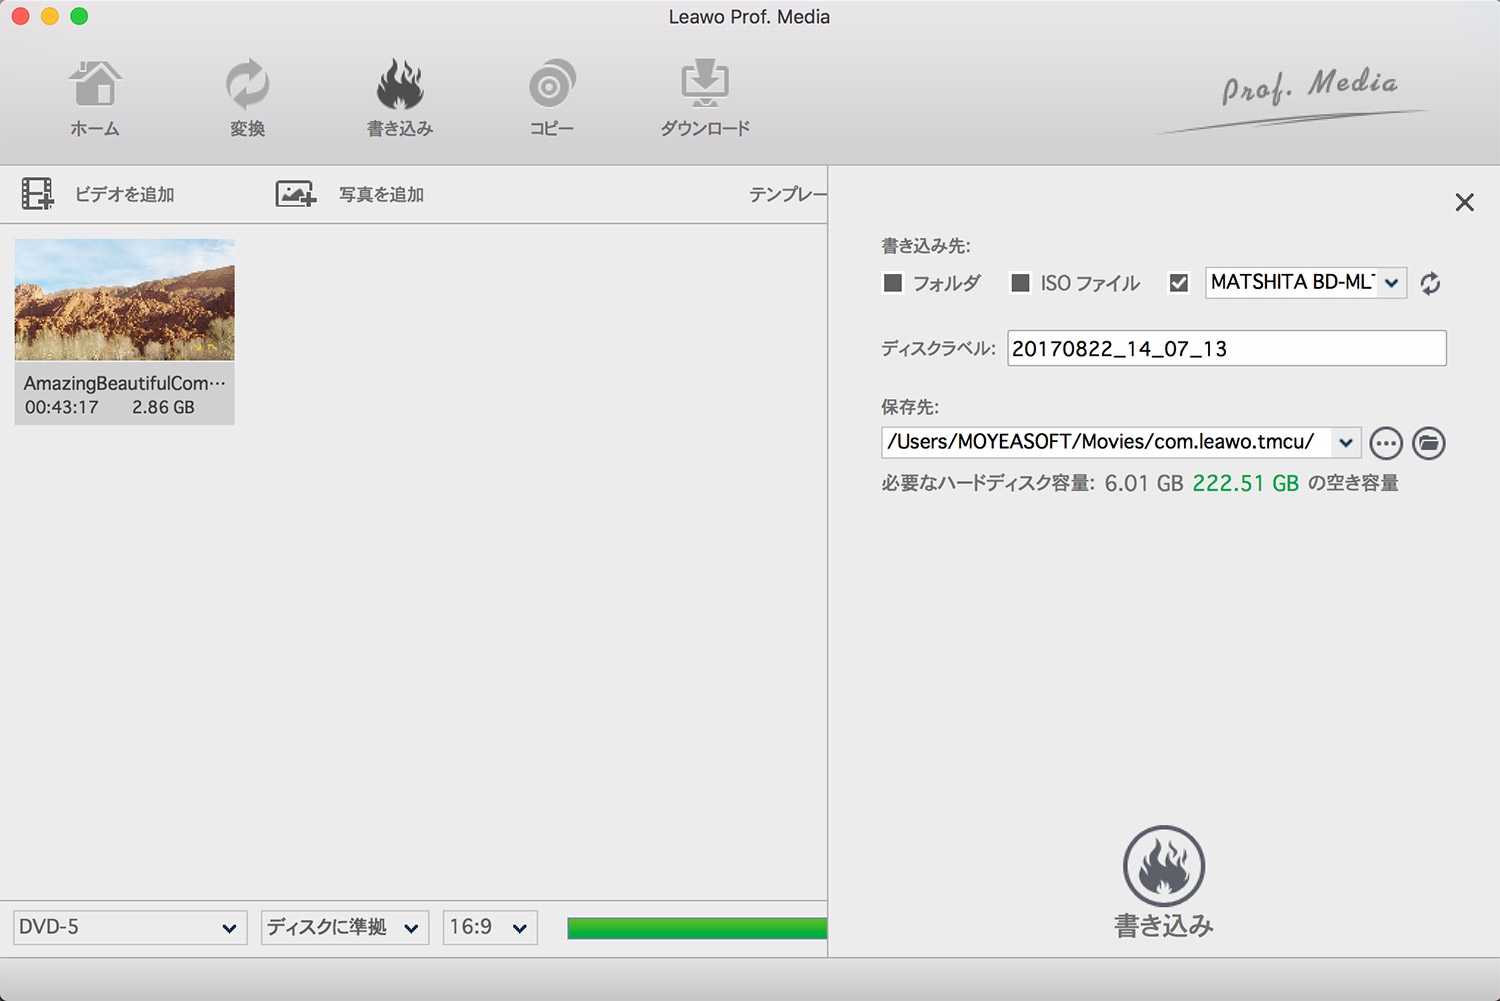
Task: Select the AmazingBeautifulCom video thumbnail
Action: [125, 299]
